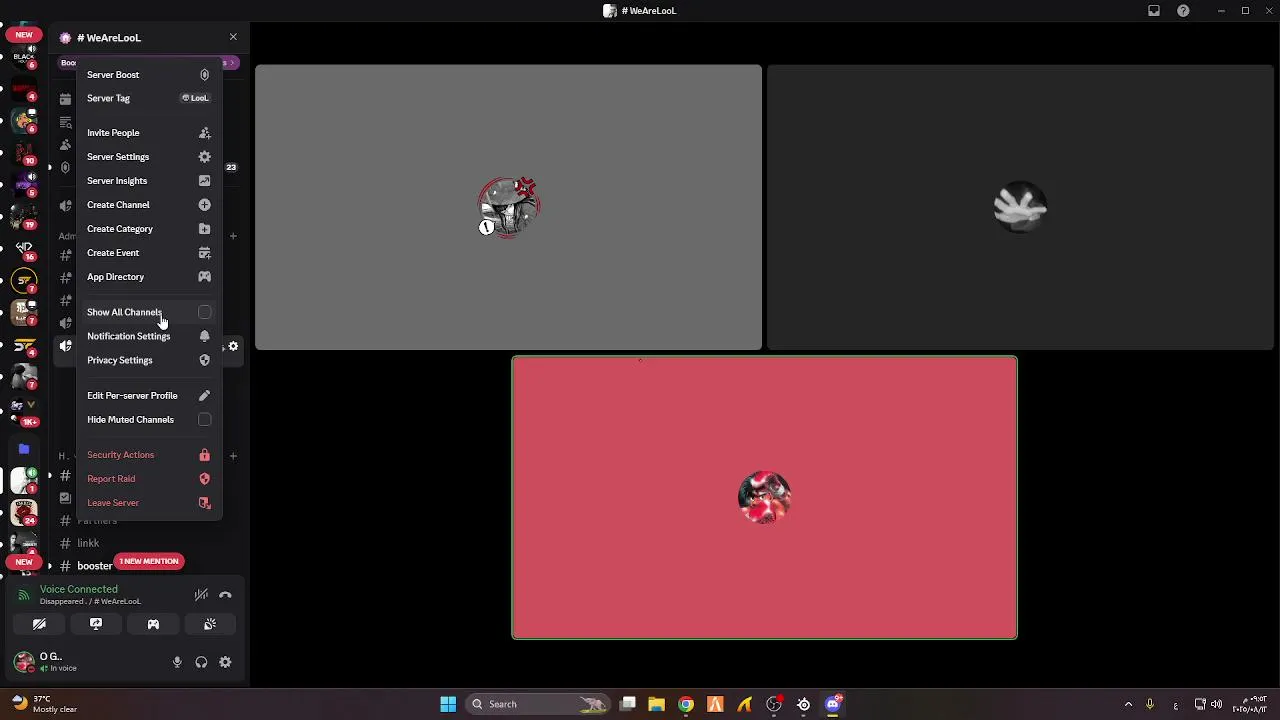Tick the Show All Channels checkbox

pyautogui.click(x=204, y=312)
